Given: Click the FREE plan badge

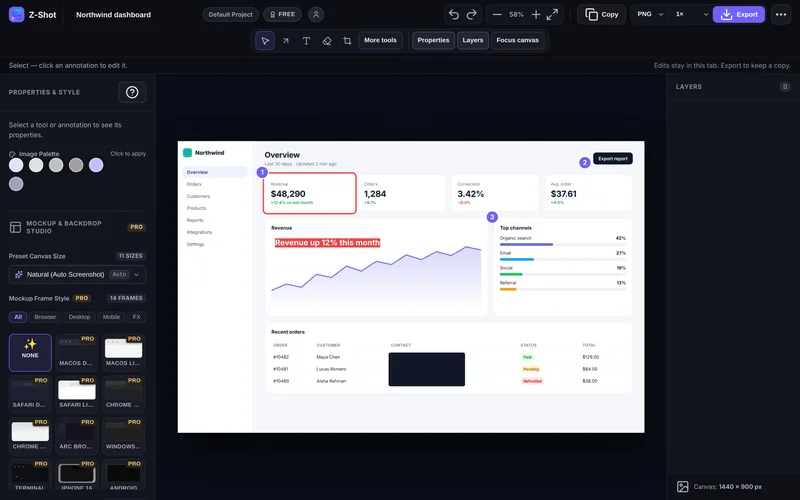Looking at the screenshot, I should pos(282,14).
